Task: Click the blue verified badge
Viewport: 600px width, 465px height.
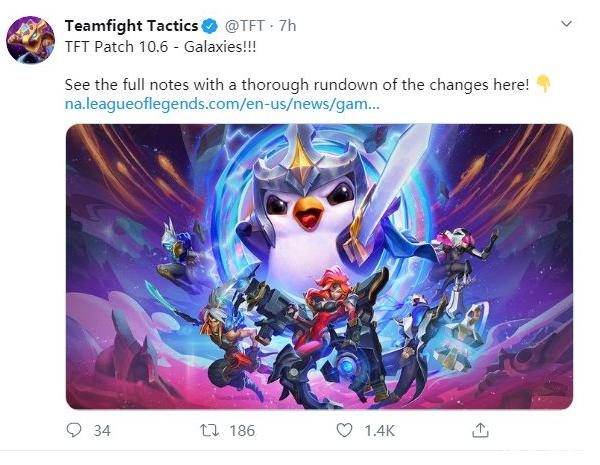Action: pyautogui.click(x=210, y=26)
